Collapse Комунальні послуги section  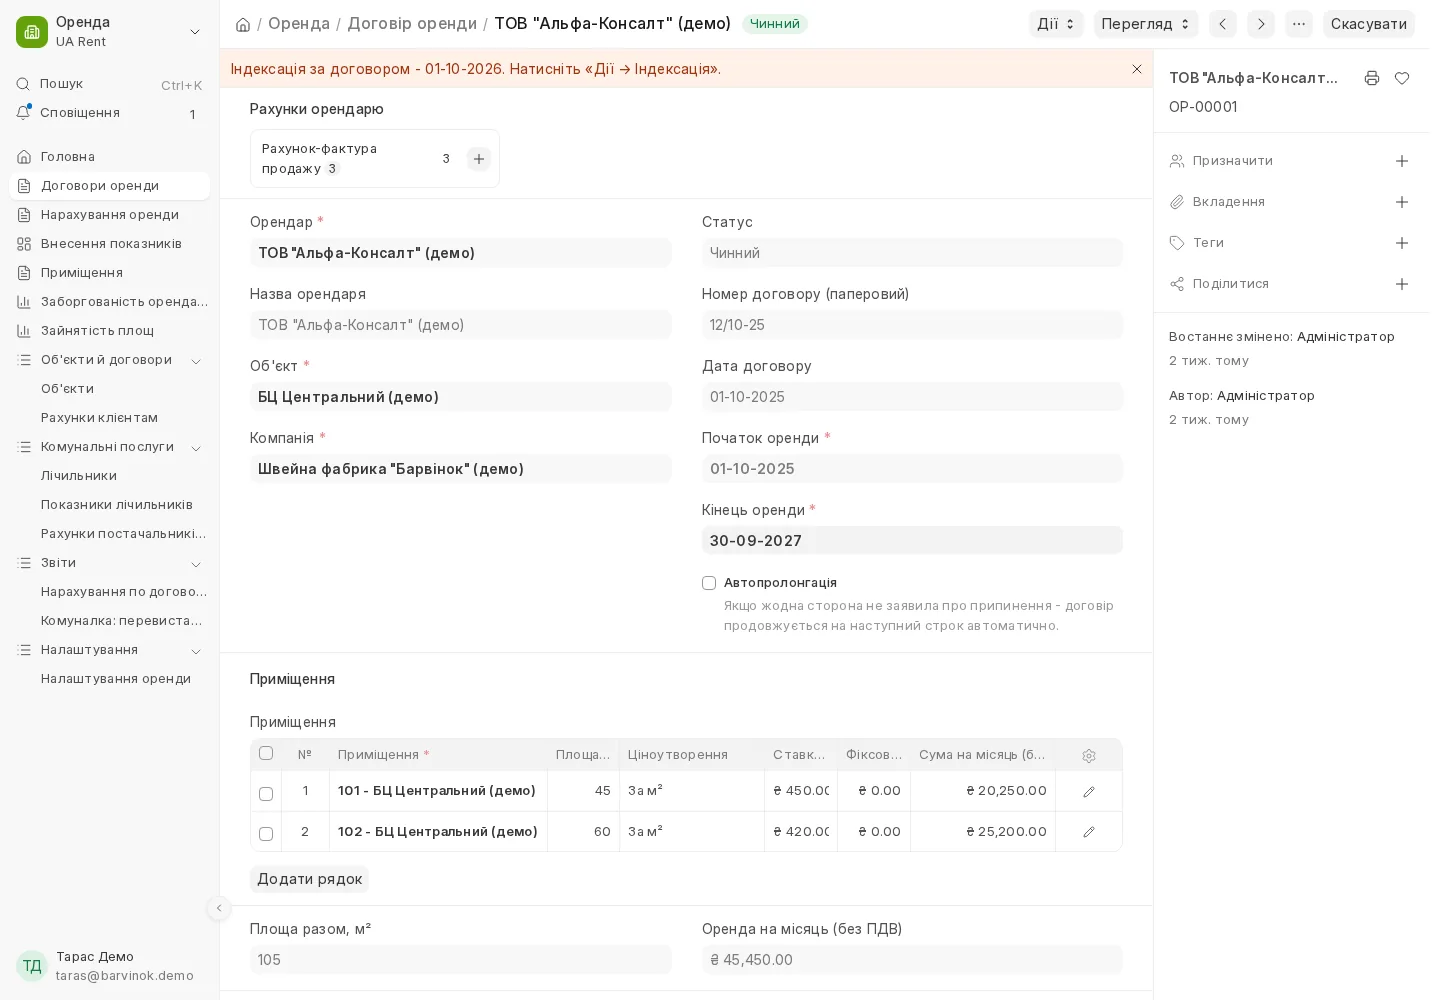(x=196, y=448)
